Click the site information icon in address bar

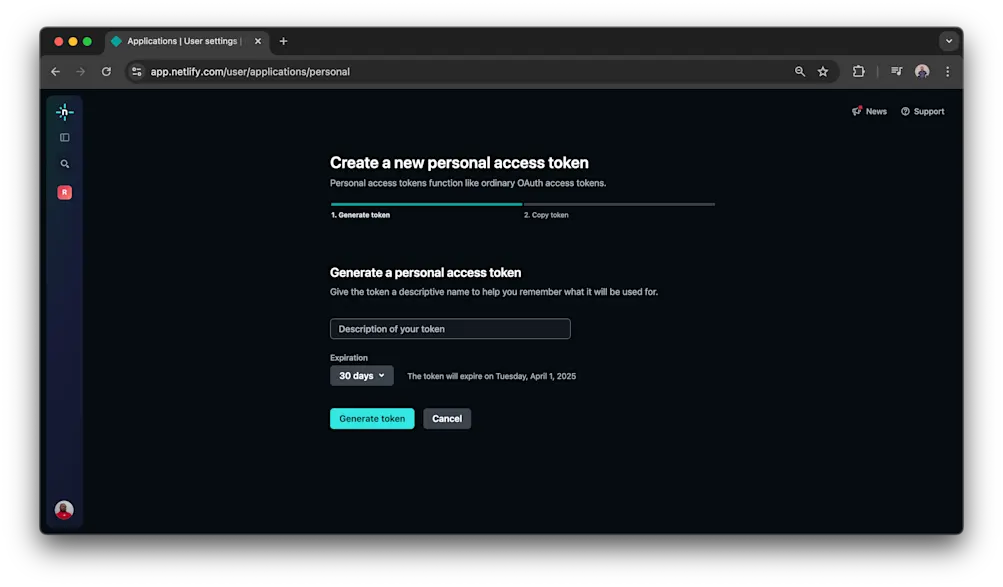tap(136, 71)
